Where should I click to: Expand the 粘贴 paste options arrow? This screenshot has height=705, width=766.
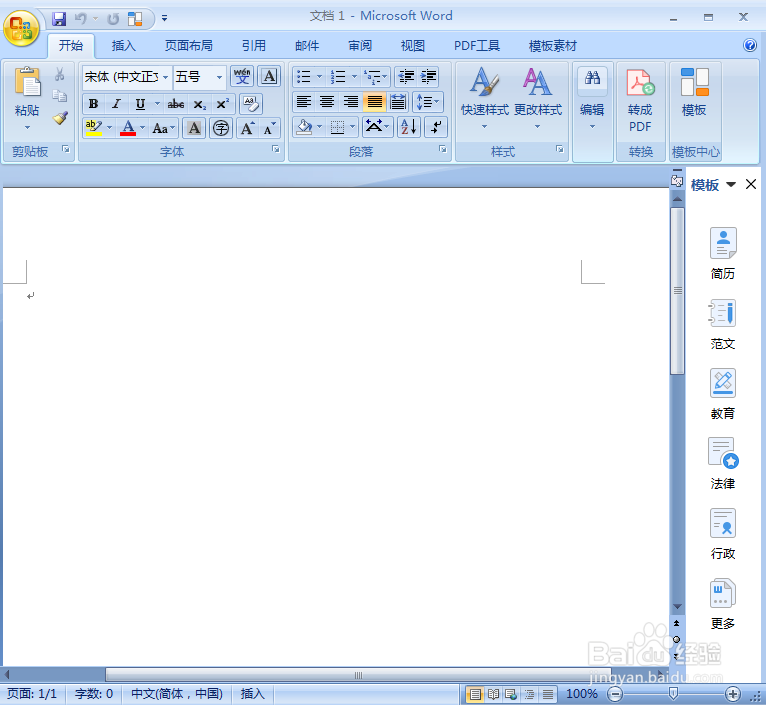pos(27,128)
